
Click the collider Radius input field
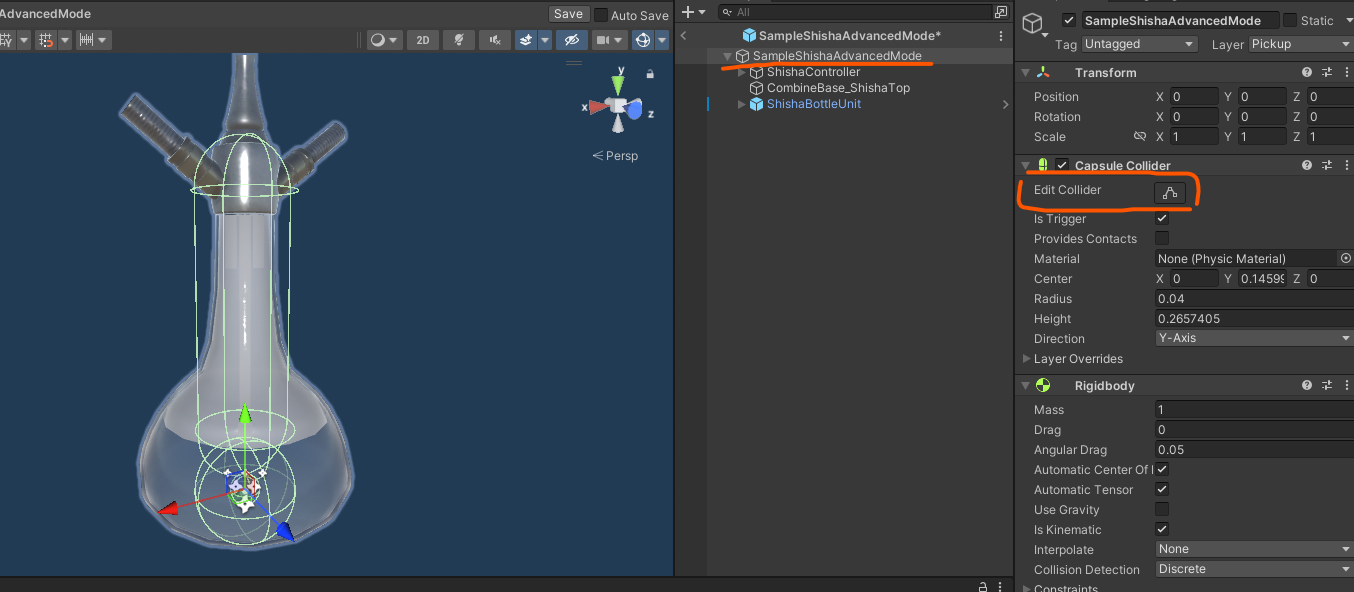click(1254, 298)
